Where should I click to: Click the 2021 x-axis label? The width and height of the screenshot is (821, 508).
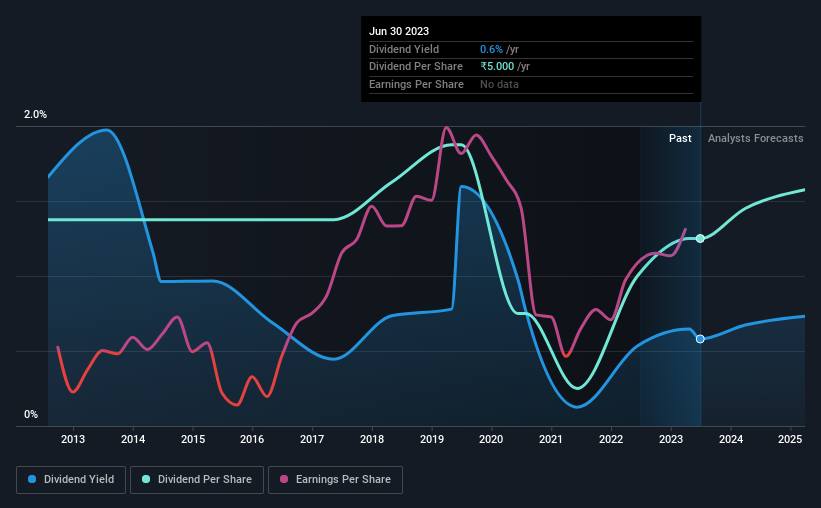click(551, 439)
